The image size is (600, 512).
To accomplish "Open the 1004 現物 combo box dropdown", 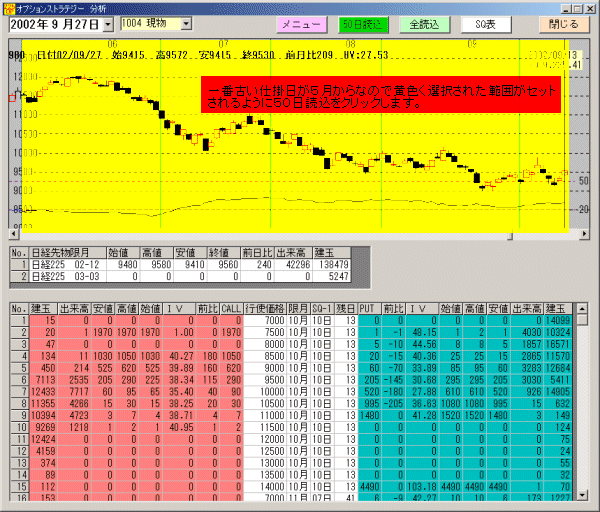I will (x=186, y=24).
